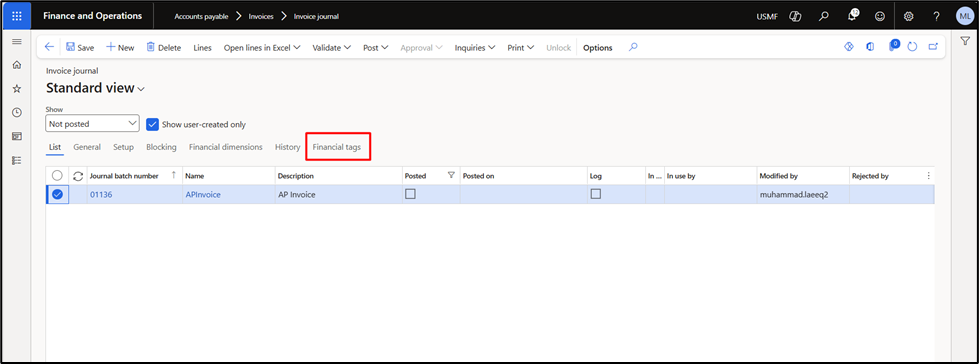Open in Microsoft Office icon
This screenshot has height=364, width=979.
pos(870,47)
